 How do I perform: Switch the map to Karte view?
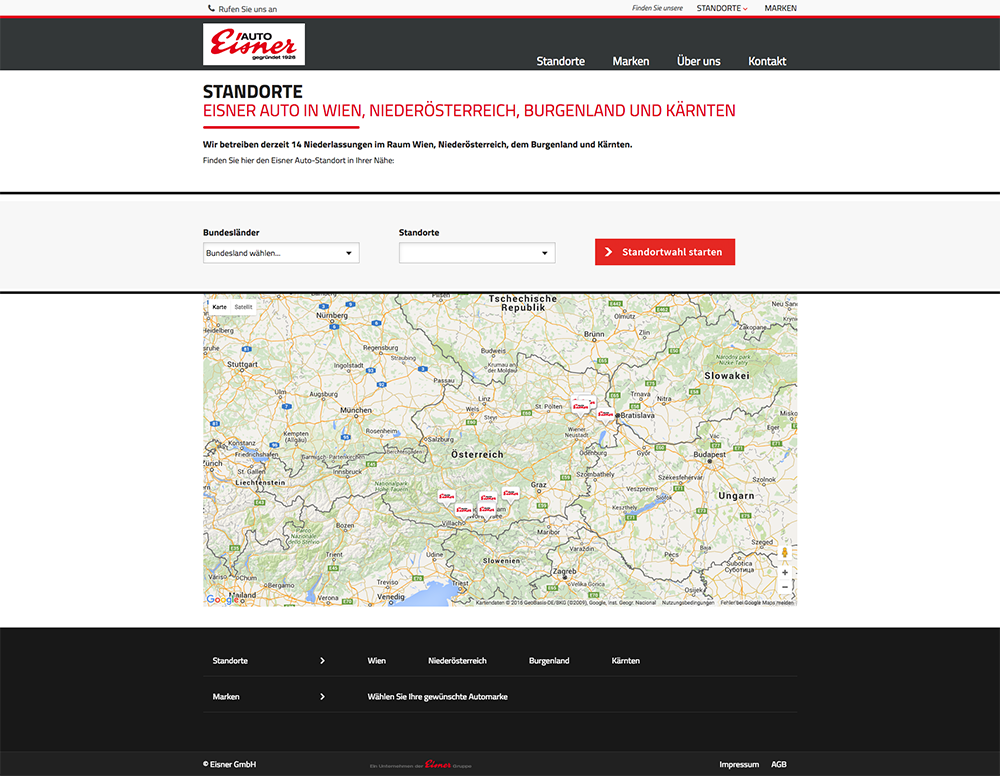[219, 307]
